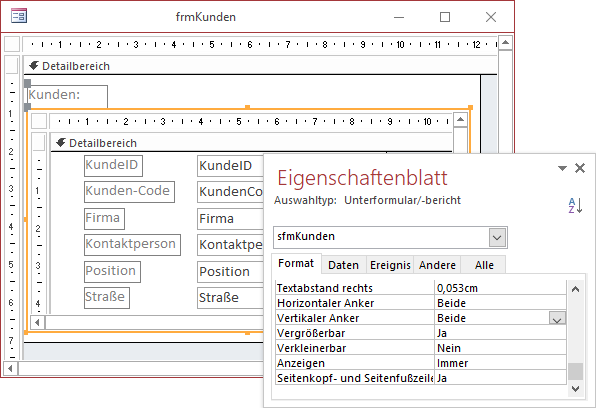Select the Straße text box
The height and width of the screenshot is (408, 596).
click(230, 298)
